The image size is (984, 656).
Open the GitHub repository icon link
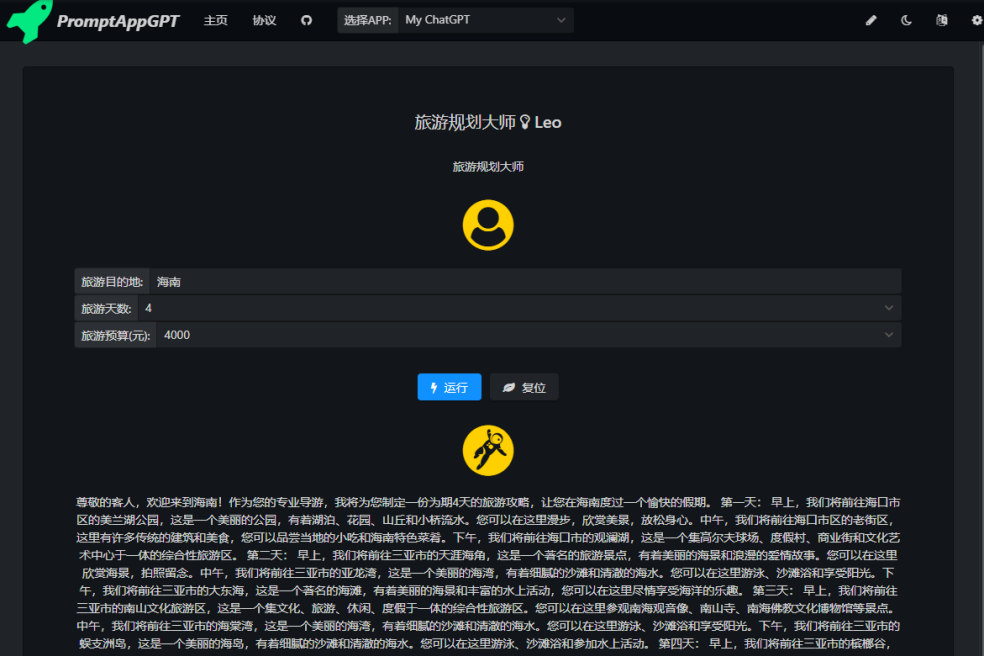pos(306,21)
